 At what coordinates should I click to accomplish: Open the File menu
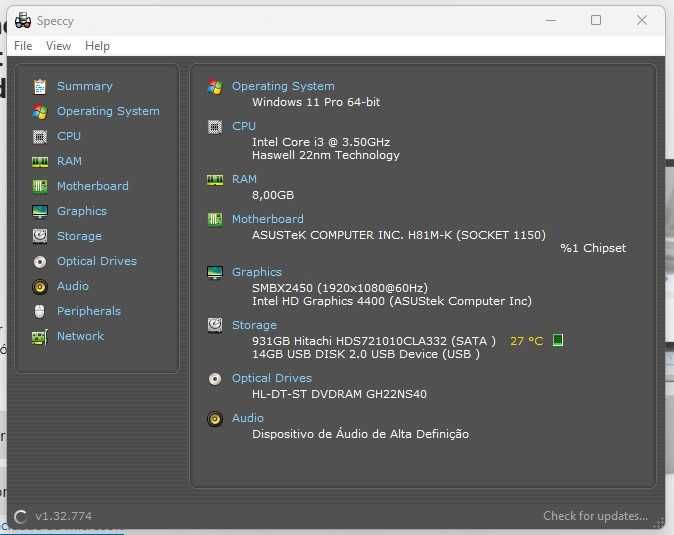pos(23,46)
